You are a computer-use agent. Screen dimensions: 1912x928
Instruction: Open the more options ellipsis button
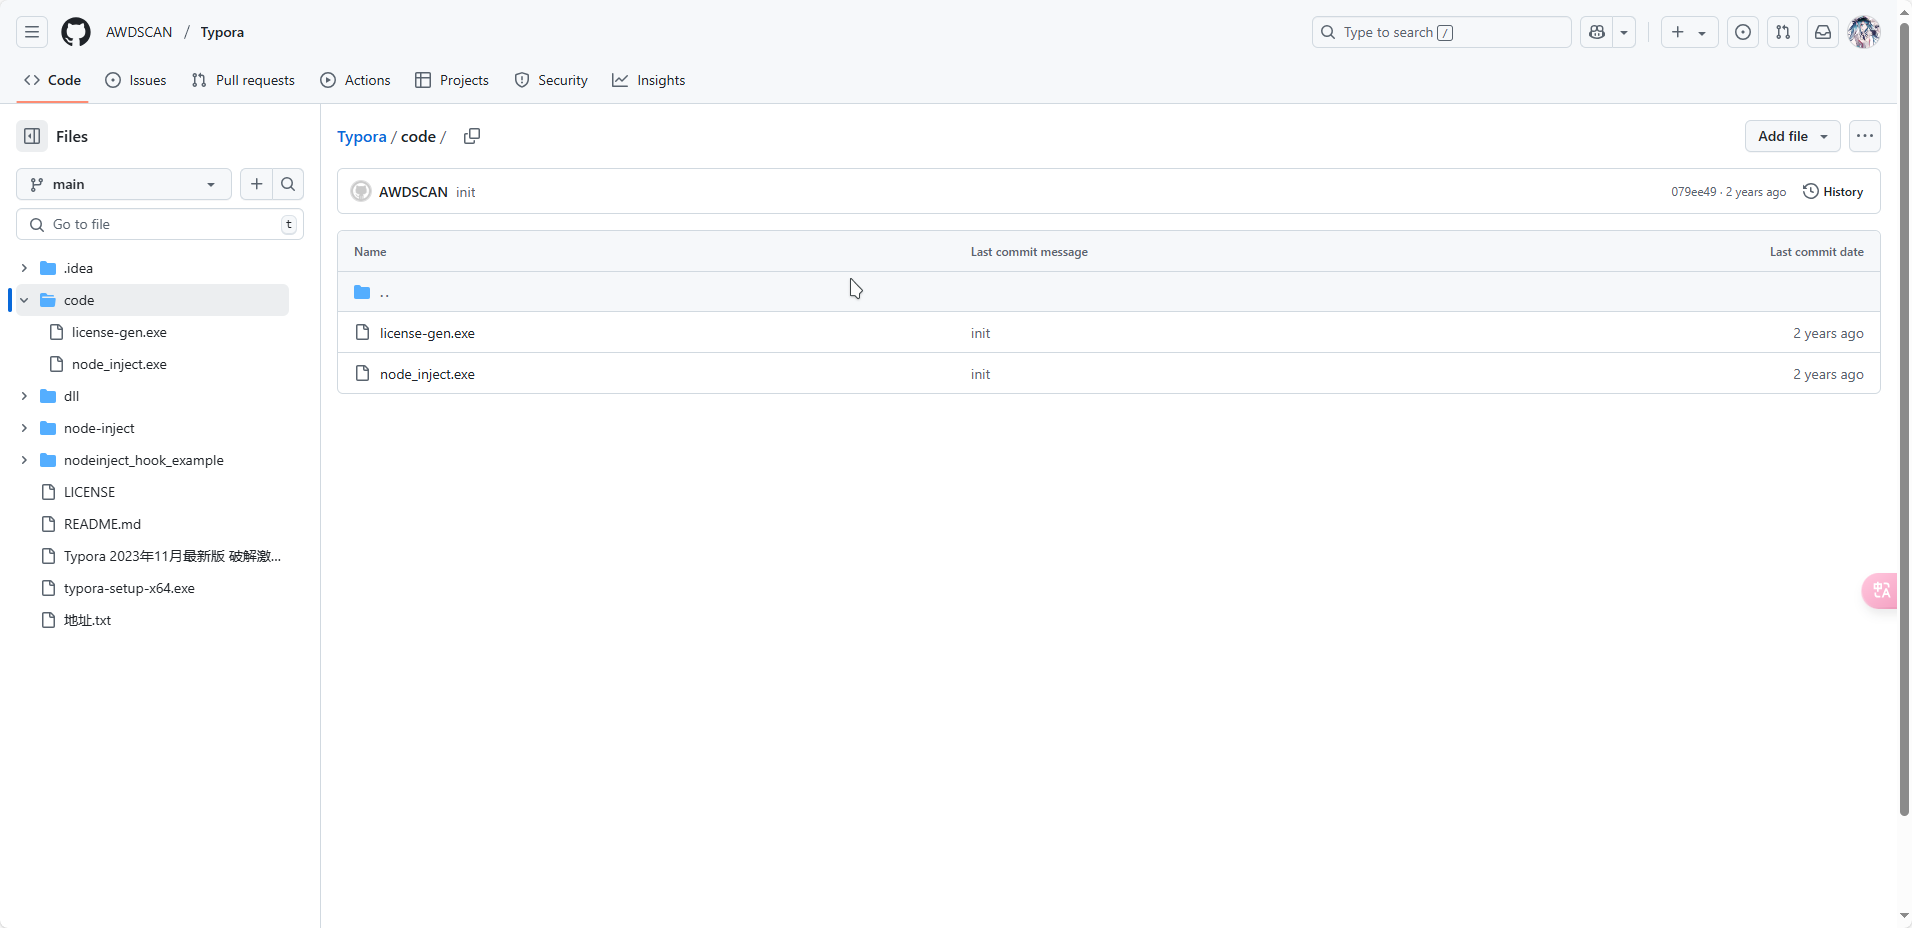[1864, 136]
